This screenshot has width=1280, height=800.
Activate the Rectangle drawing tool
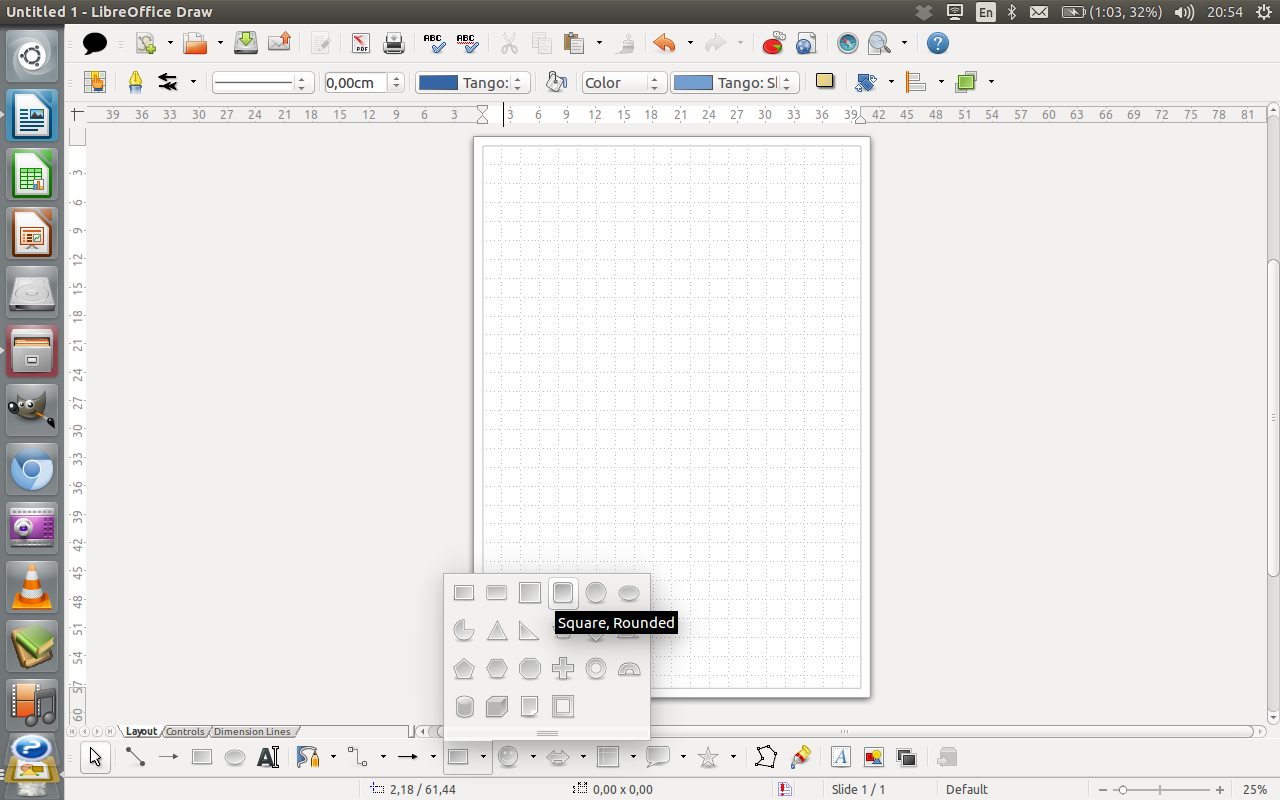click(202, 758)
